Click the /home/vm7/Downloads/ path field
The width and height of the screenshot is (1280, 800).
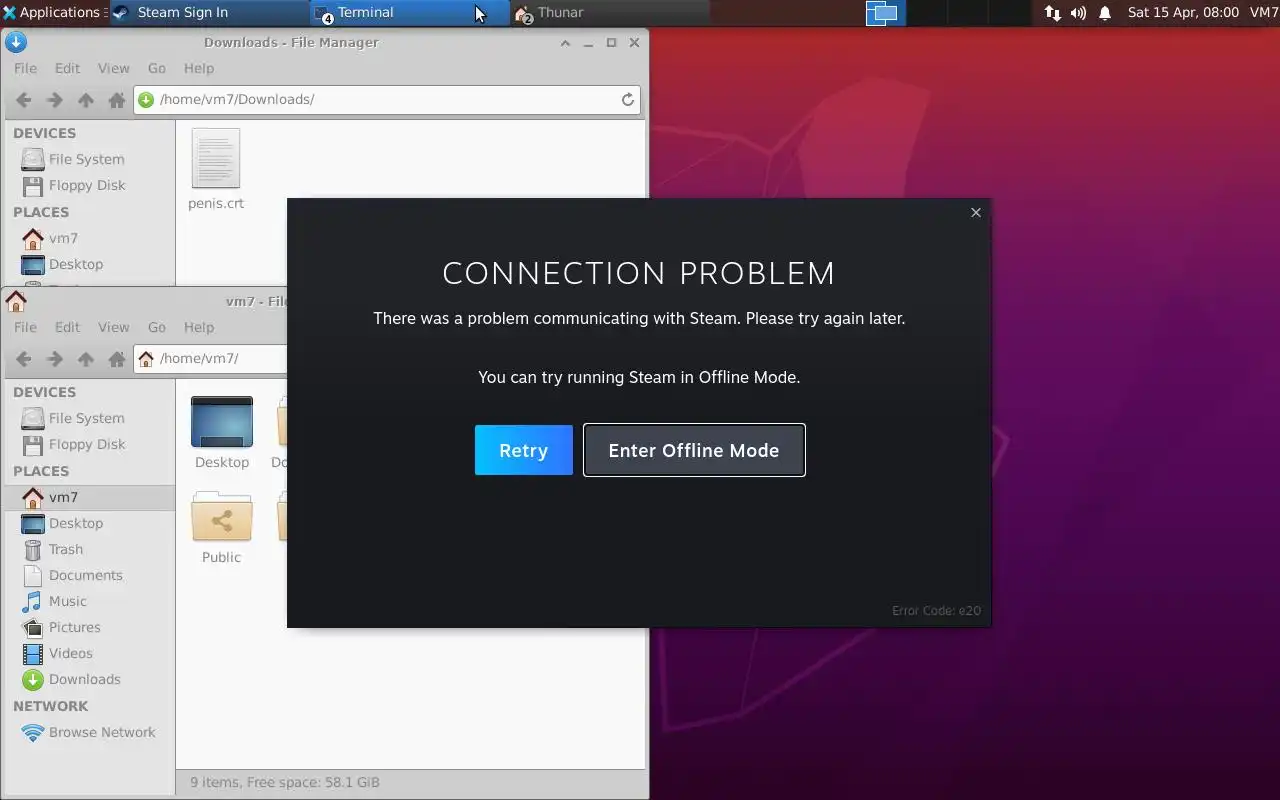387,99
